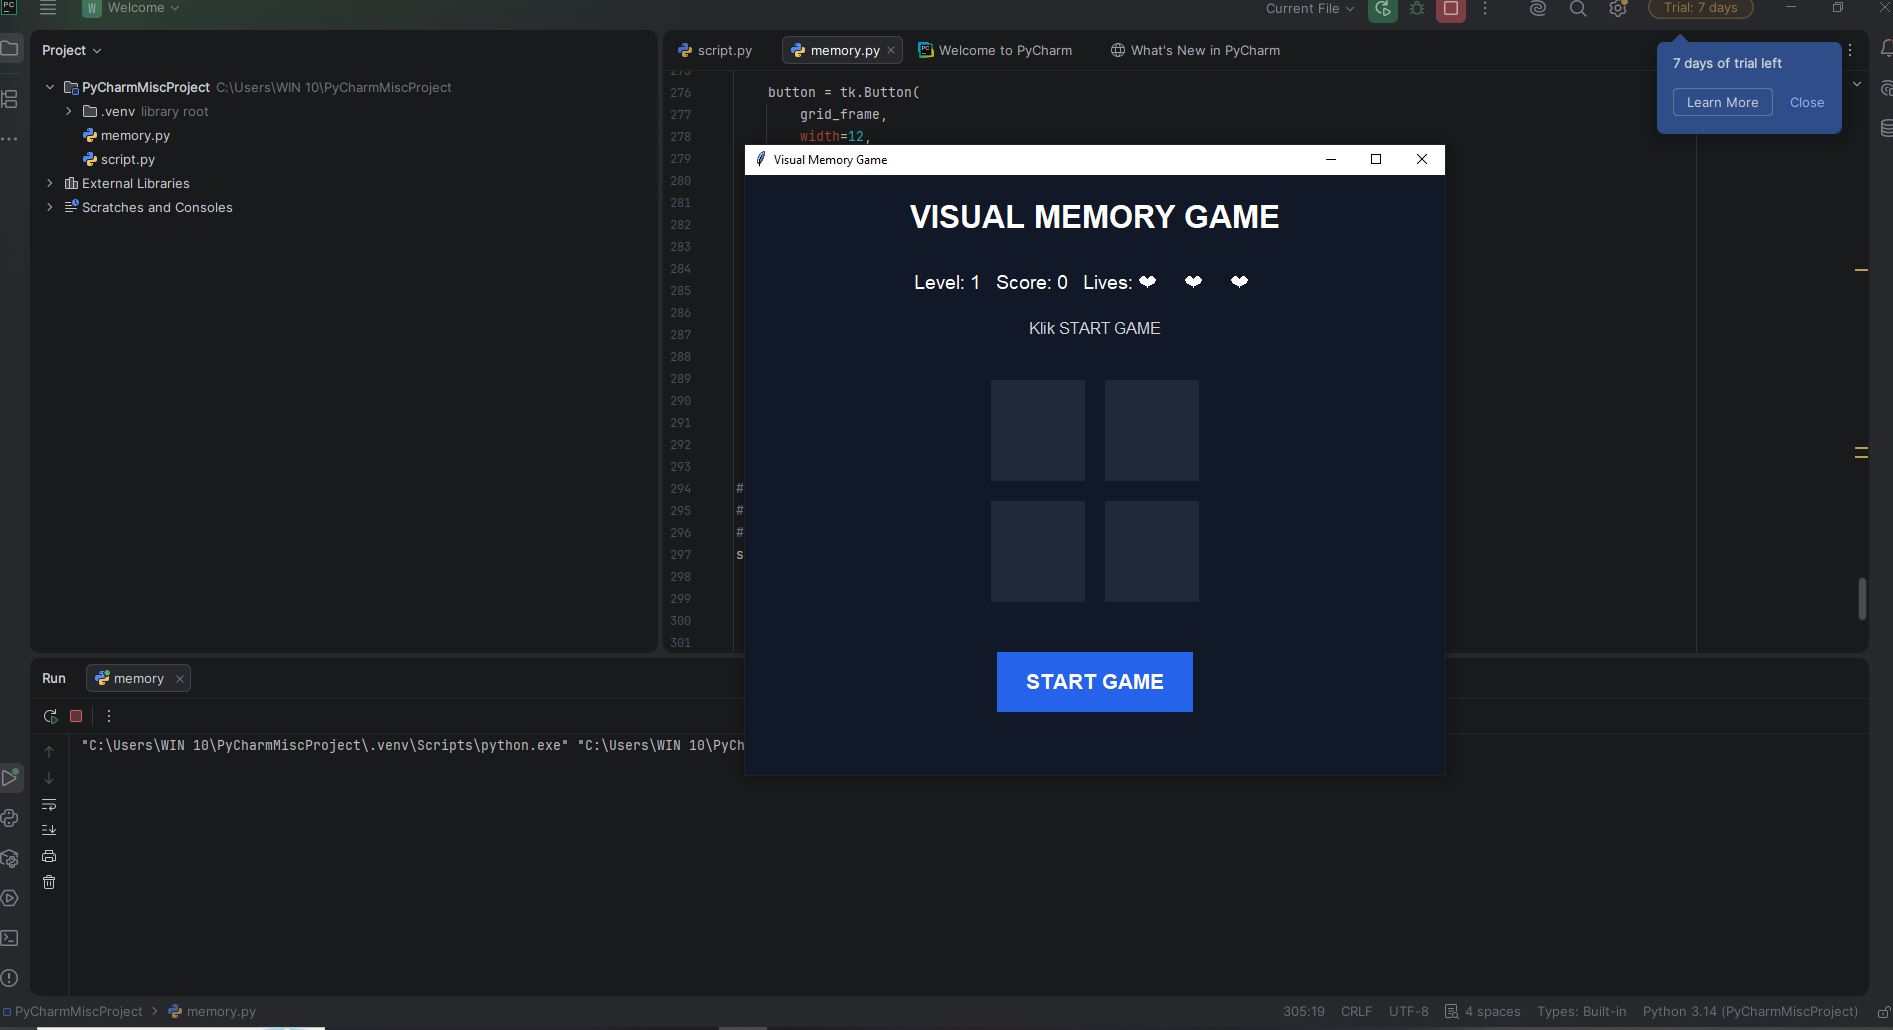Open the Run tool window sidebar icon
1893x1030 pixels.
click(x=10, y=778)
